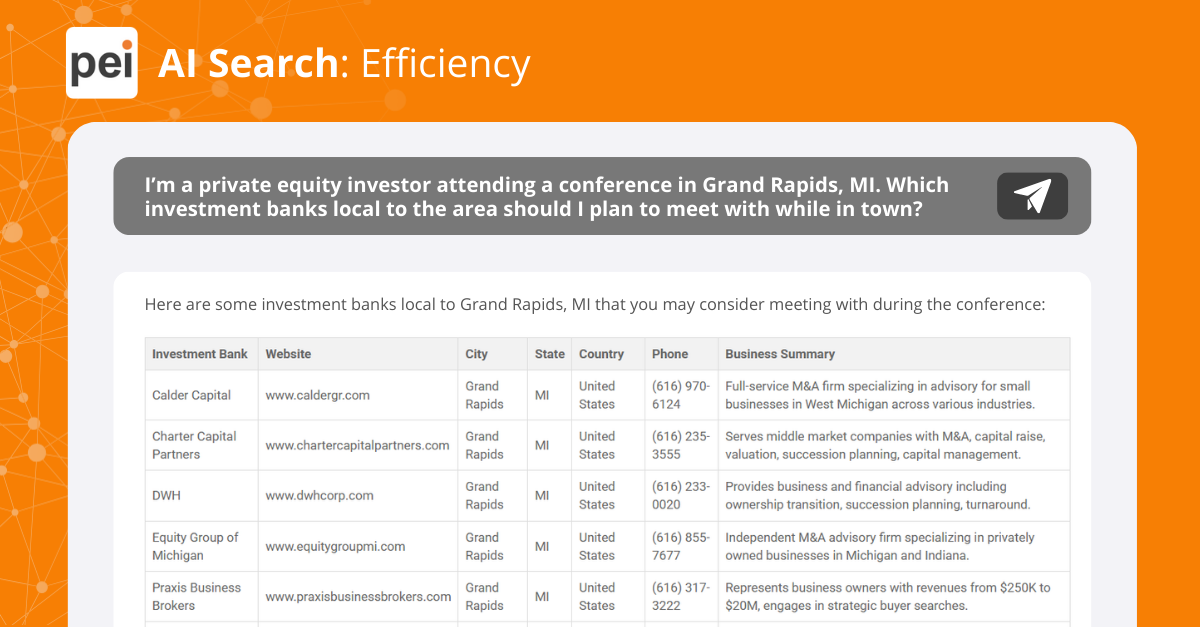
Task: Click the paper plane send button
Action: point(1032,196)
